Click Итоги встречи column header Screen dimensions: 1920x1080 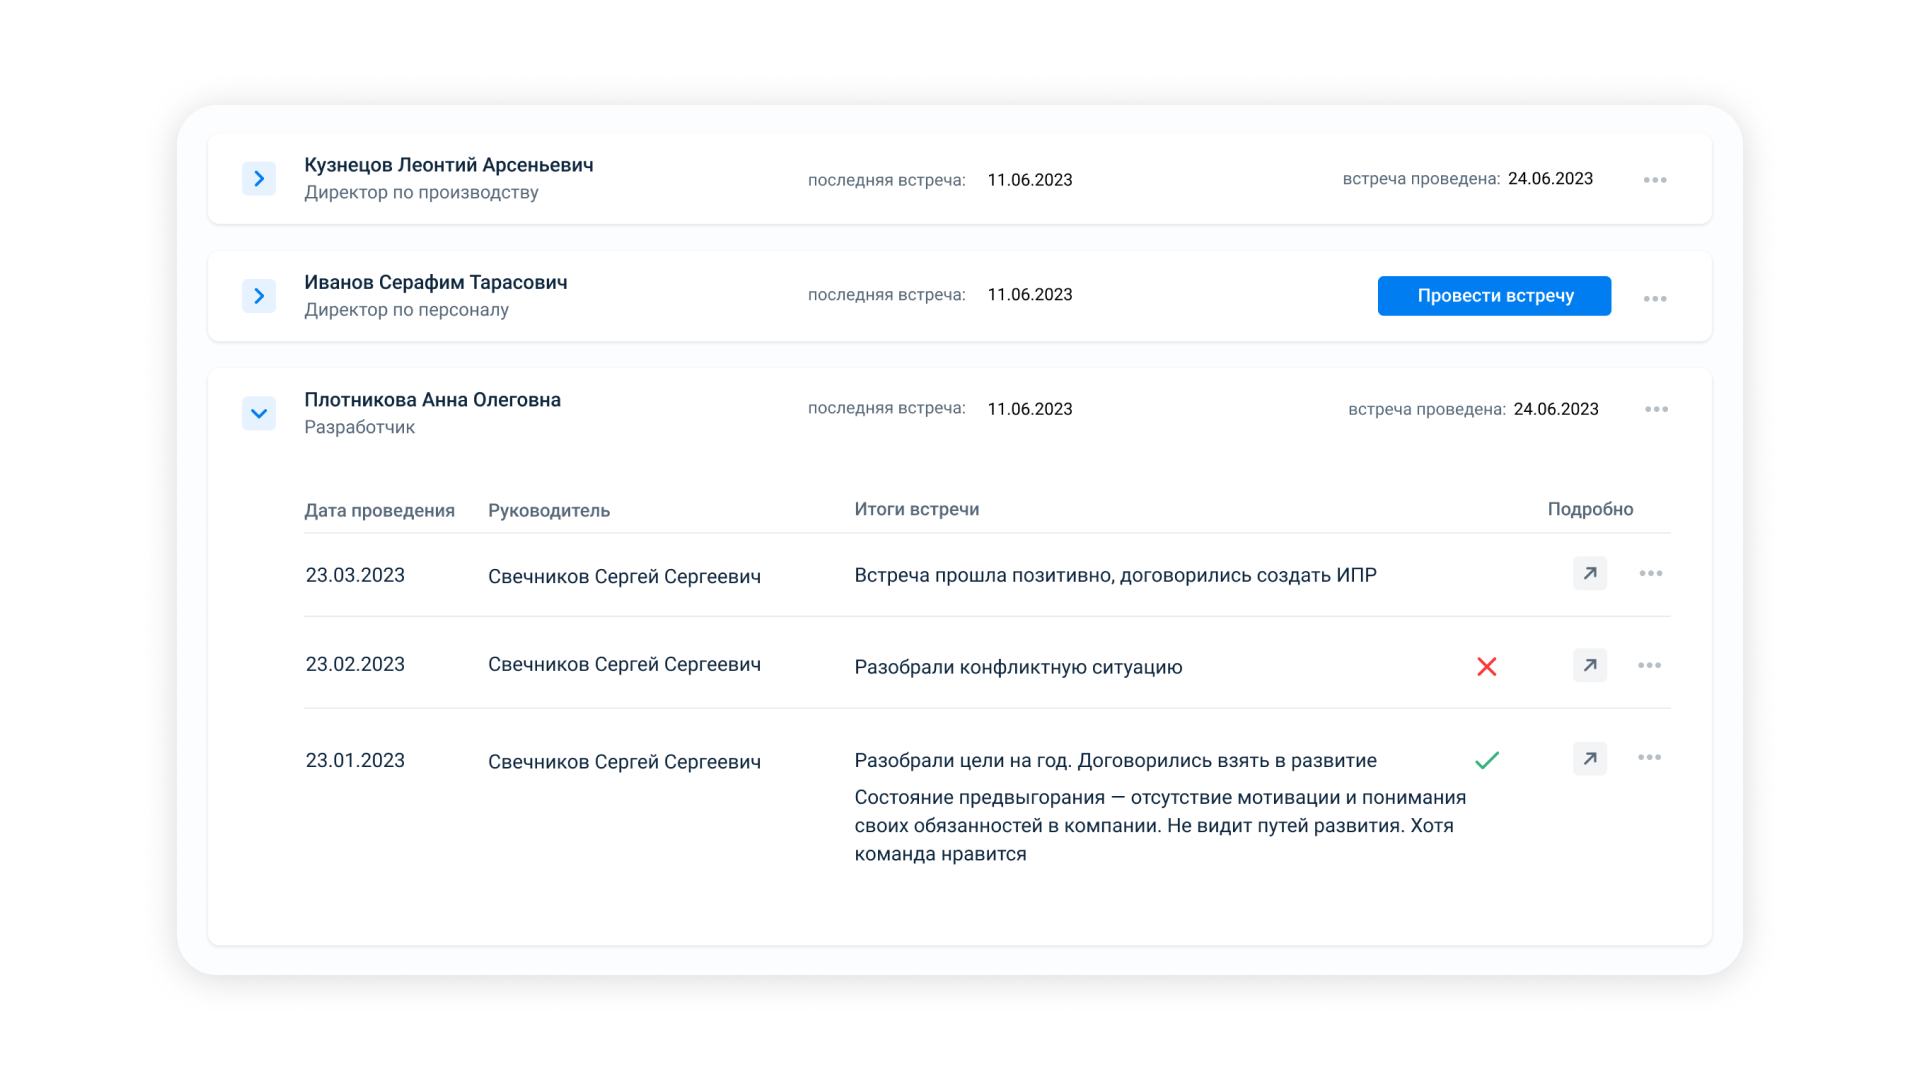pos(916,509)
